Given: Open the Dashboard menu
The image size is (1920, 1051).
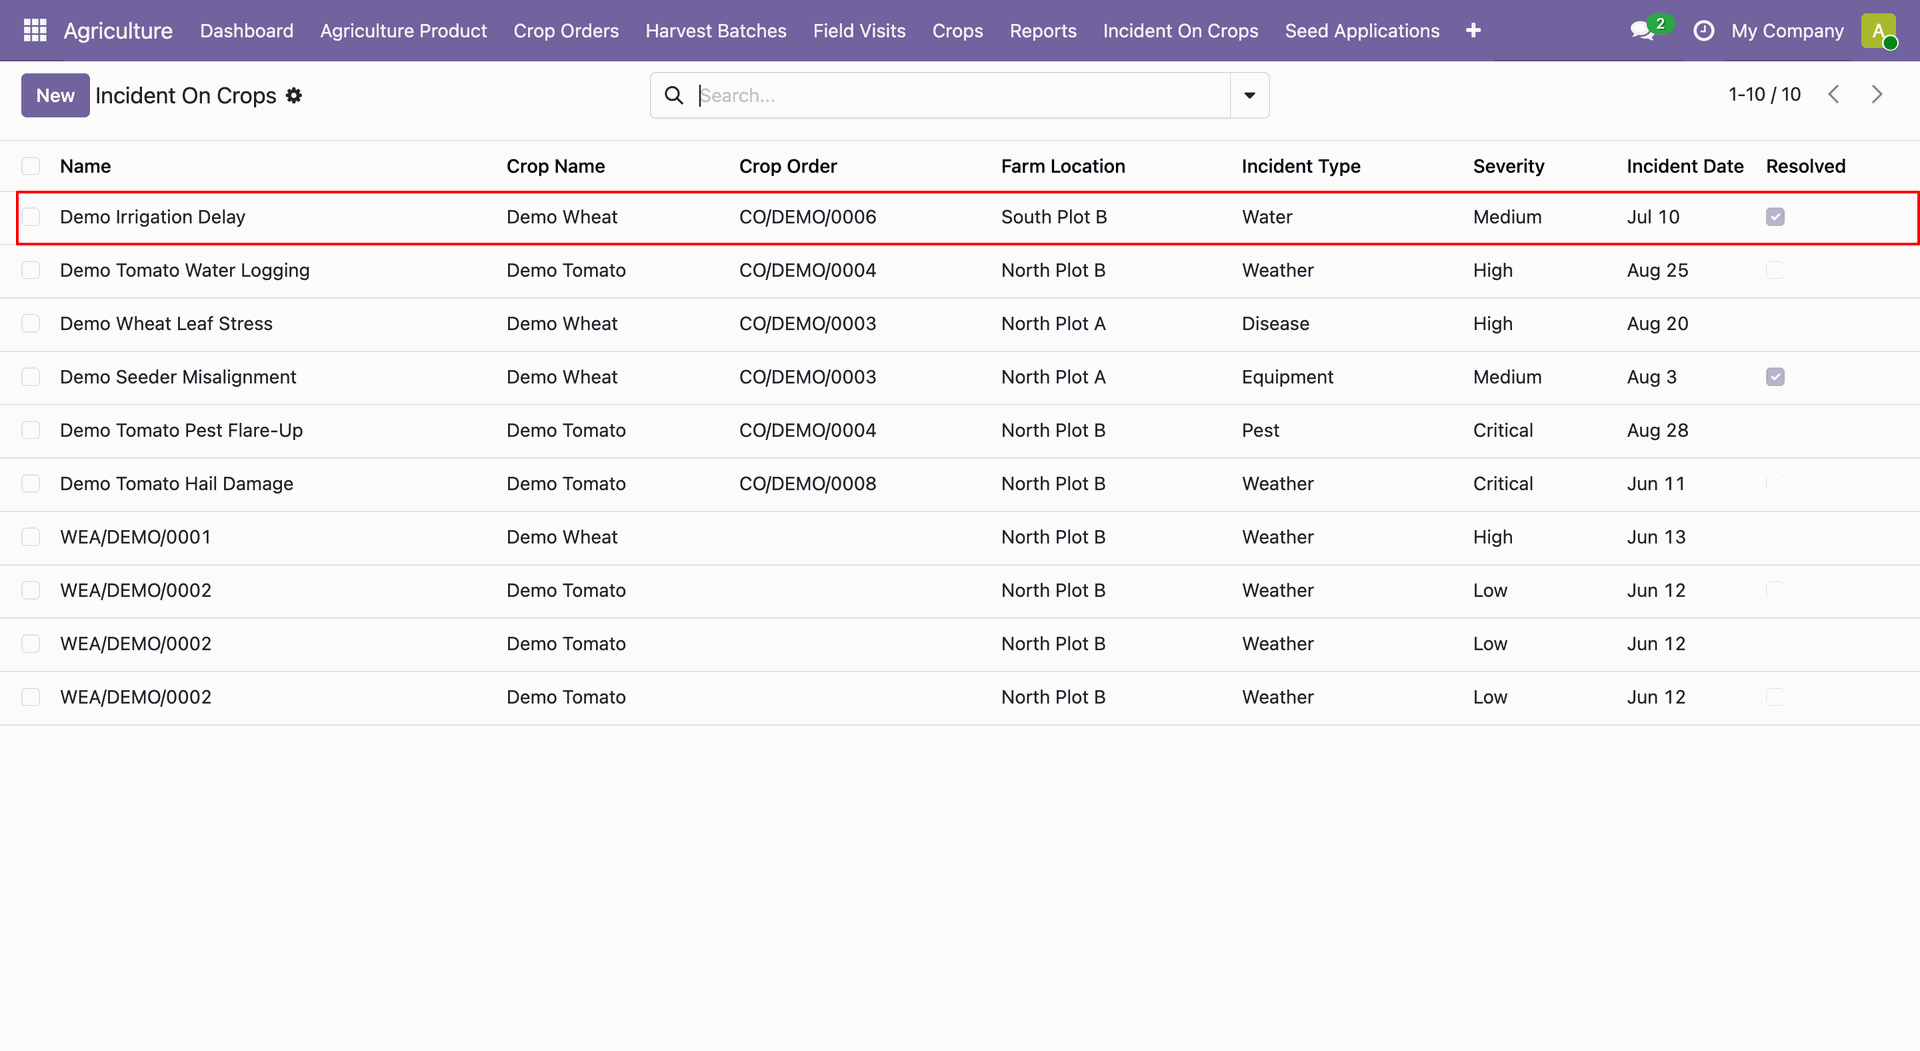Looking at the screenshot, I should click(x=247, y=31).
